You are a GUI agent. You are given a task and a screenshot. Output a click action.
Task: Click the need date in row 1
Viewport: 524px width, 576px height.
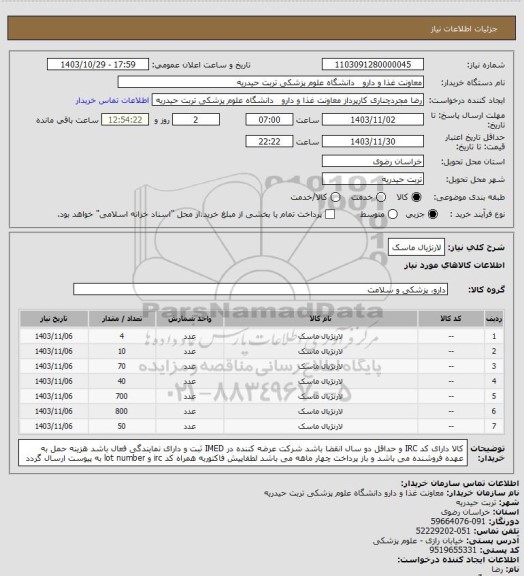[54, 336]
